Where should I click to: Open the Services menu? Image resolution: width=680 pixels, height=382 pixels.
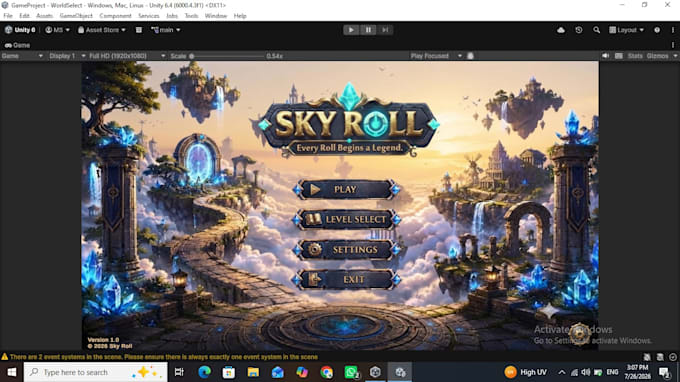149,16
